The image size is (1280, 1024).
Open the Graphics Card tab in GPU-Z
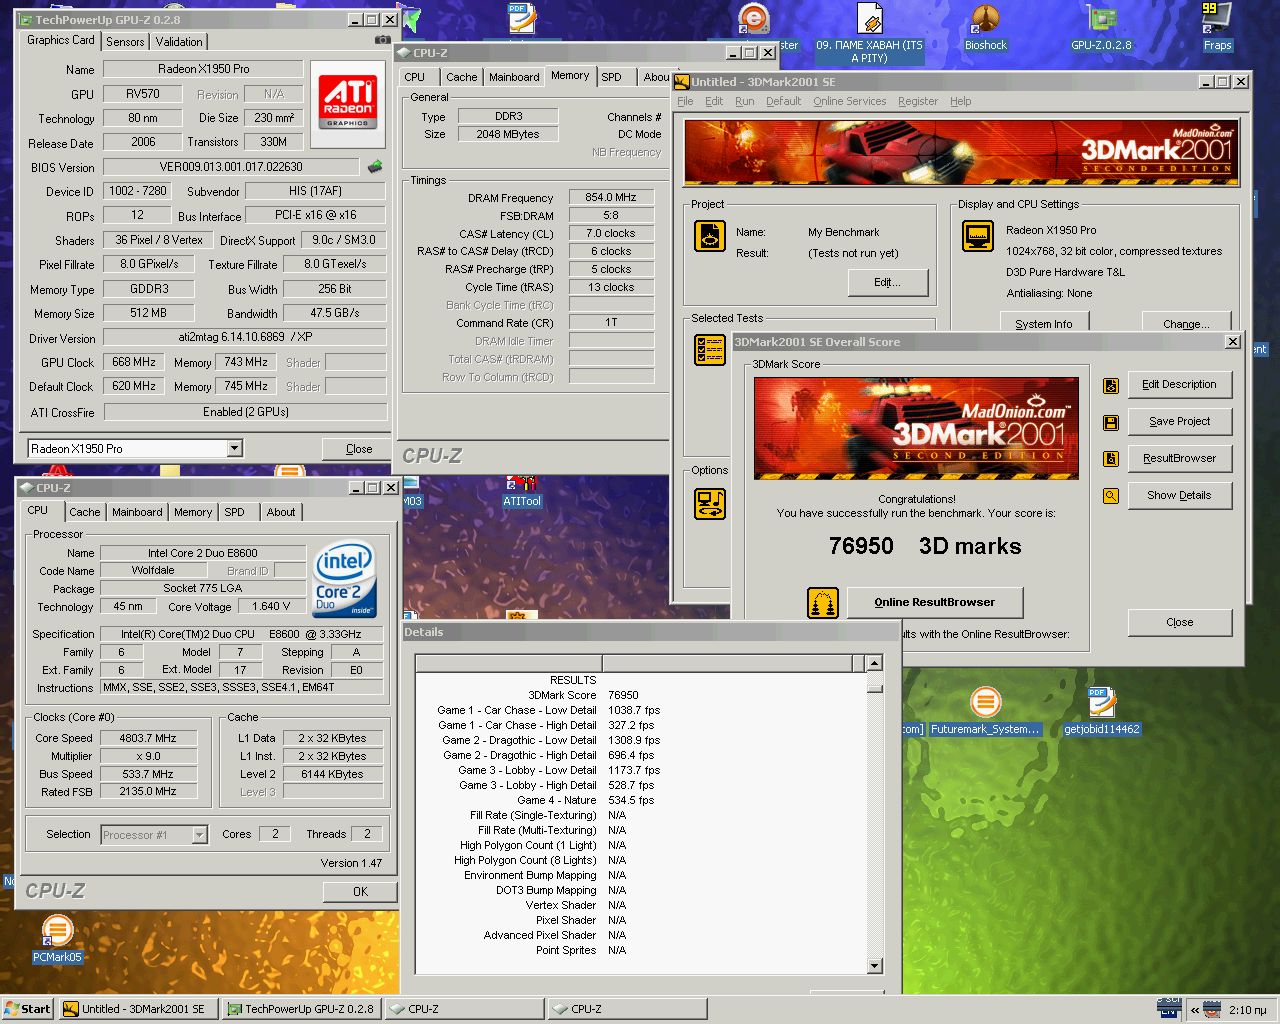coord(61,40)
